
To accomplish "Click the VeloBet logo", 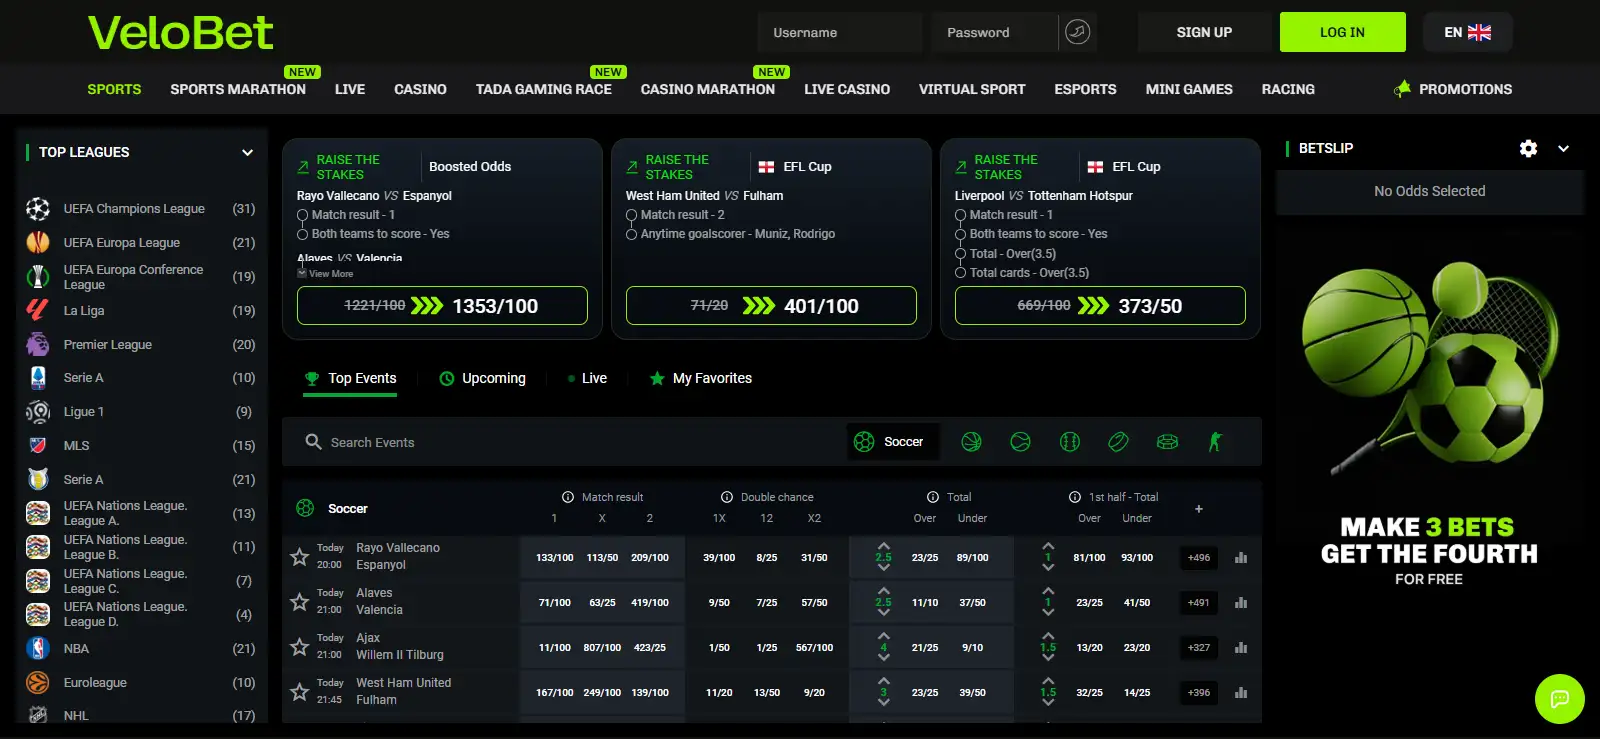I will (180, 32).
